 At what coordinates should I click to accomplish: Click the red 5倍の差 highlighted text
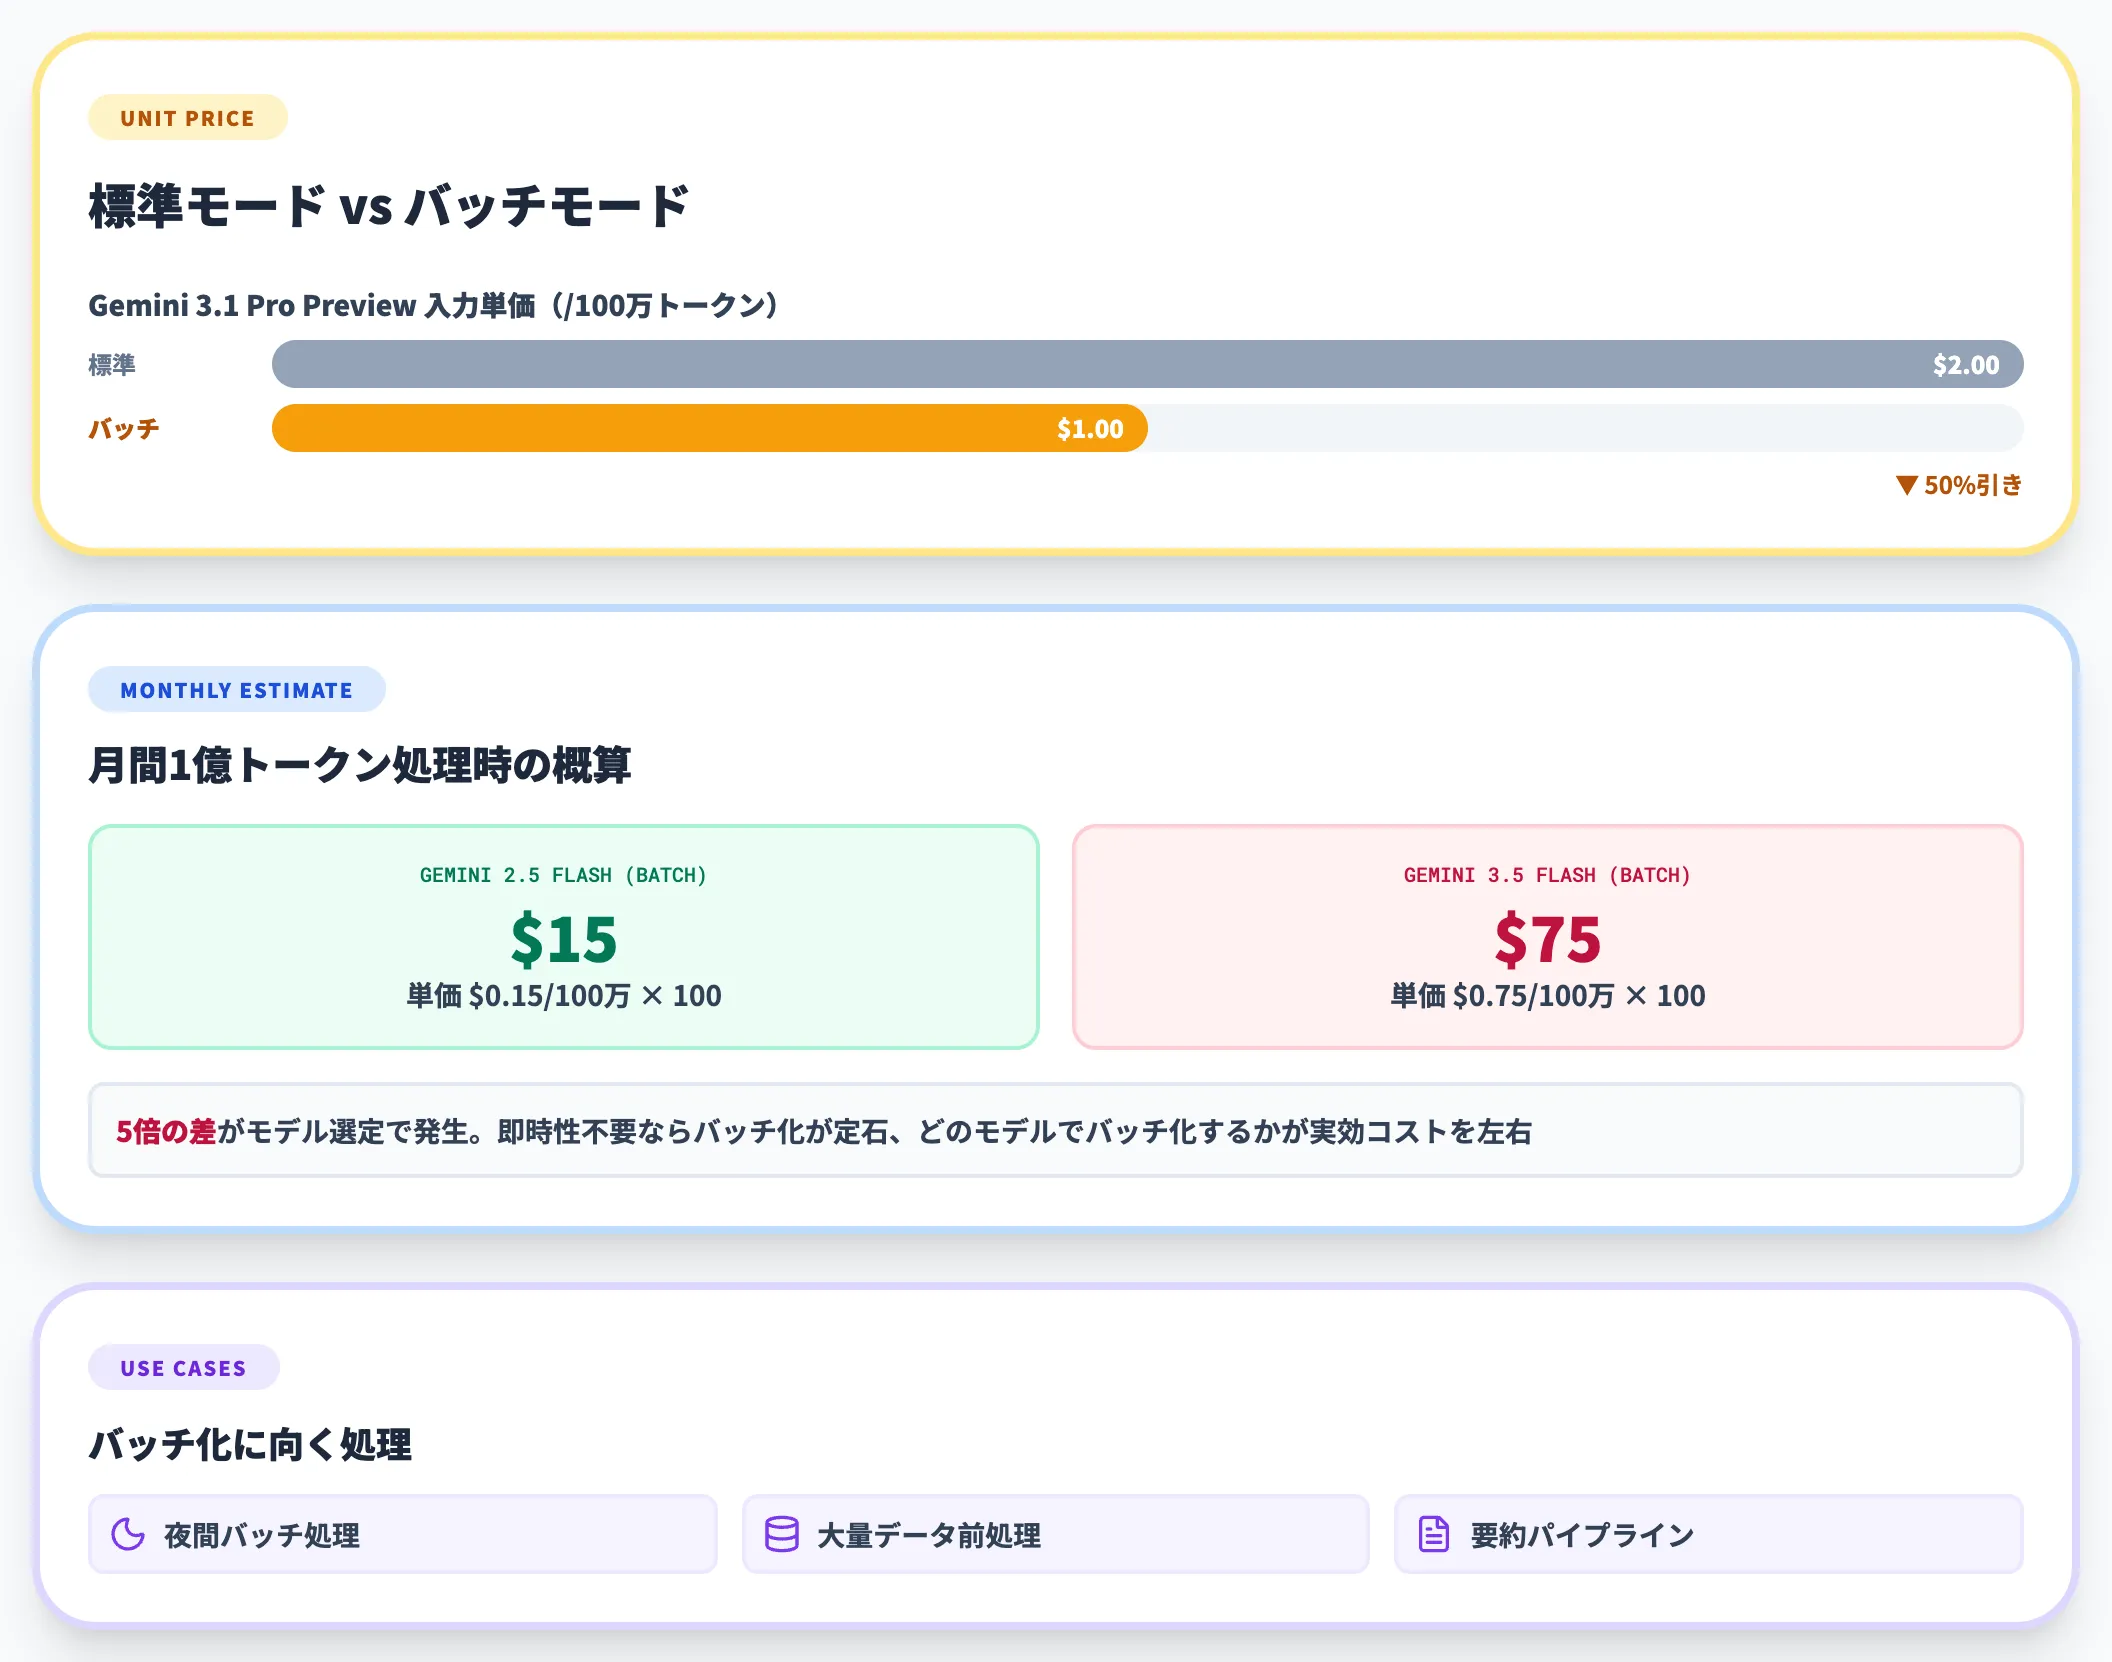point(166,1131)
